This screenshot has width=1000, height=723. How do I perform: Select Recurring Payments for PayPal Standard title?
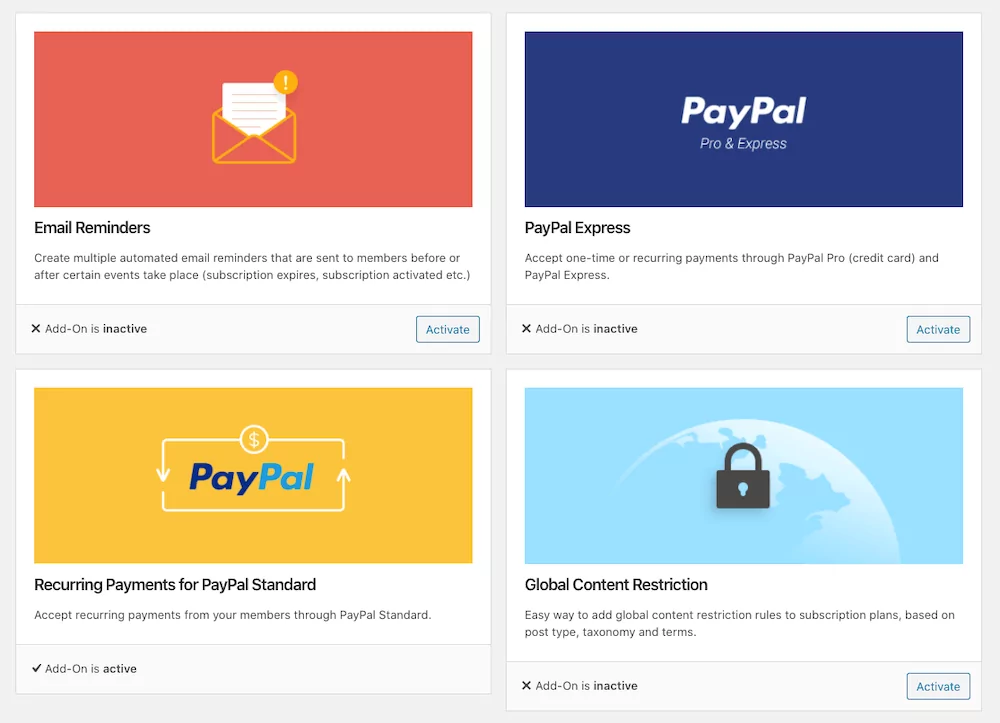(175, 585)
